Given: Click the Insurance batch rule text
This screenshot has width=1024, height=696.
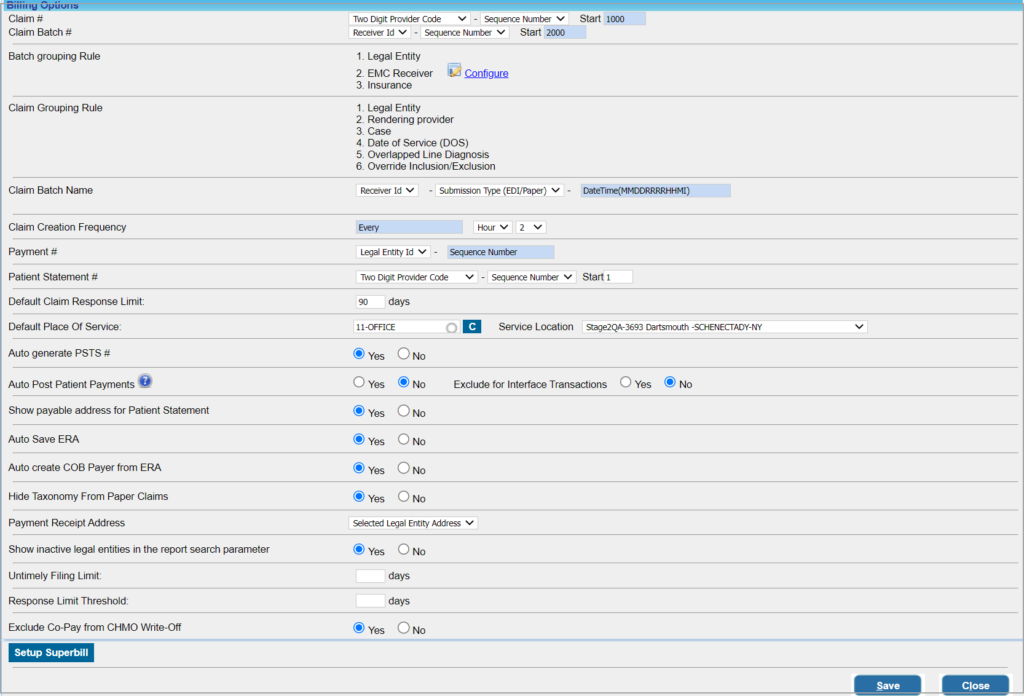Looking at the screenshot, I should (x=389, y=85).
